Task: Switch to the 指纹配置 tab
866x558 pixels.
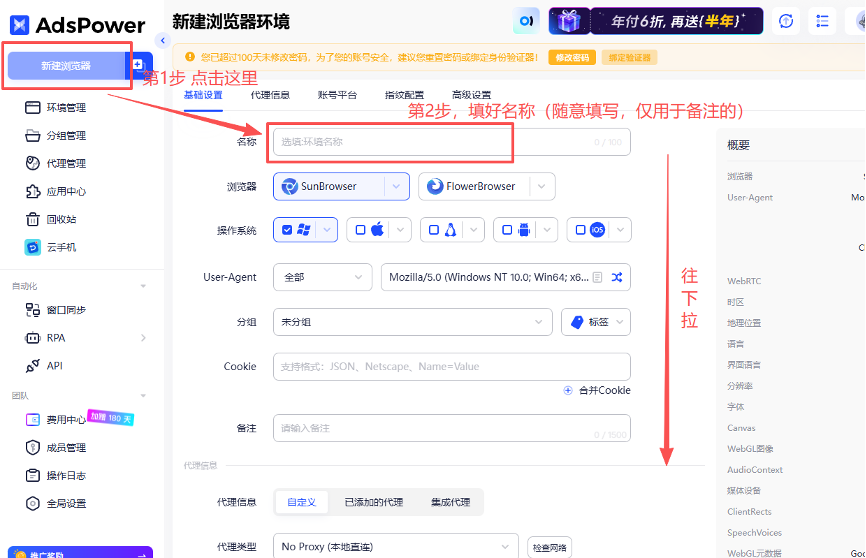Action: point(404,95)
